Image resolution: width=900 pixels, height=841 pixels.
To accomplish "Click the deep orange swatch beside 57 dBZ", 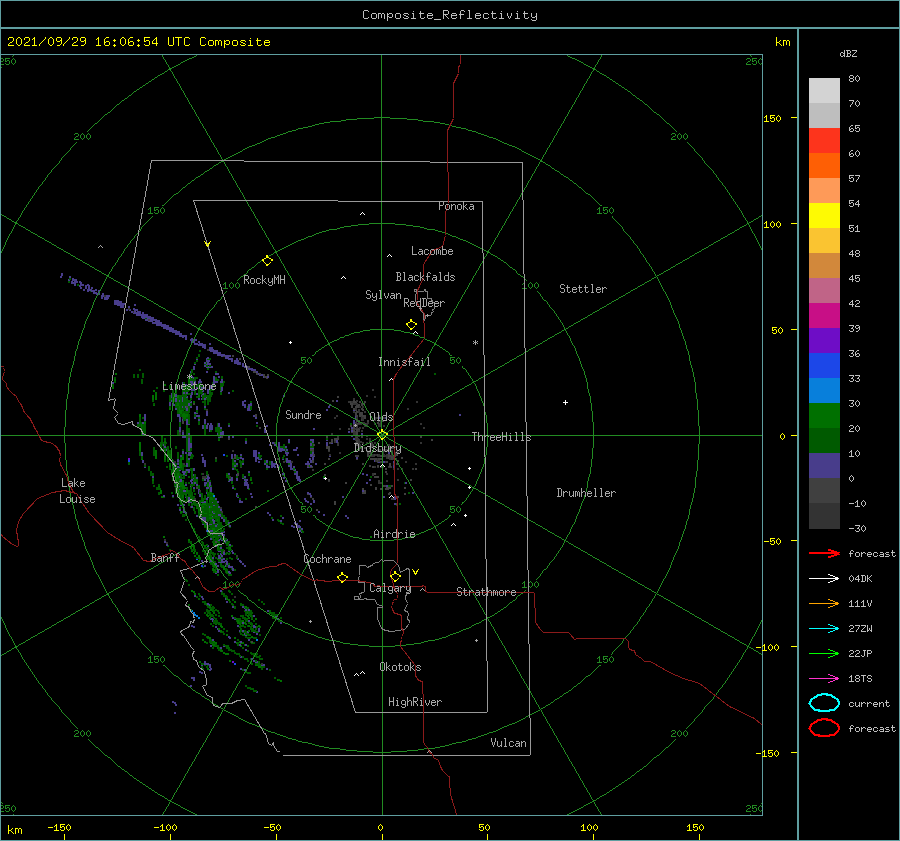I will 824,165.
